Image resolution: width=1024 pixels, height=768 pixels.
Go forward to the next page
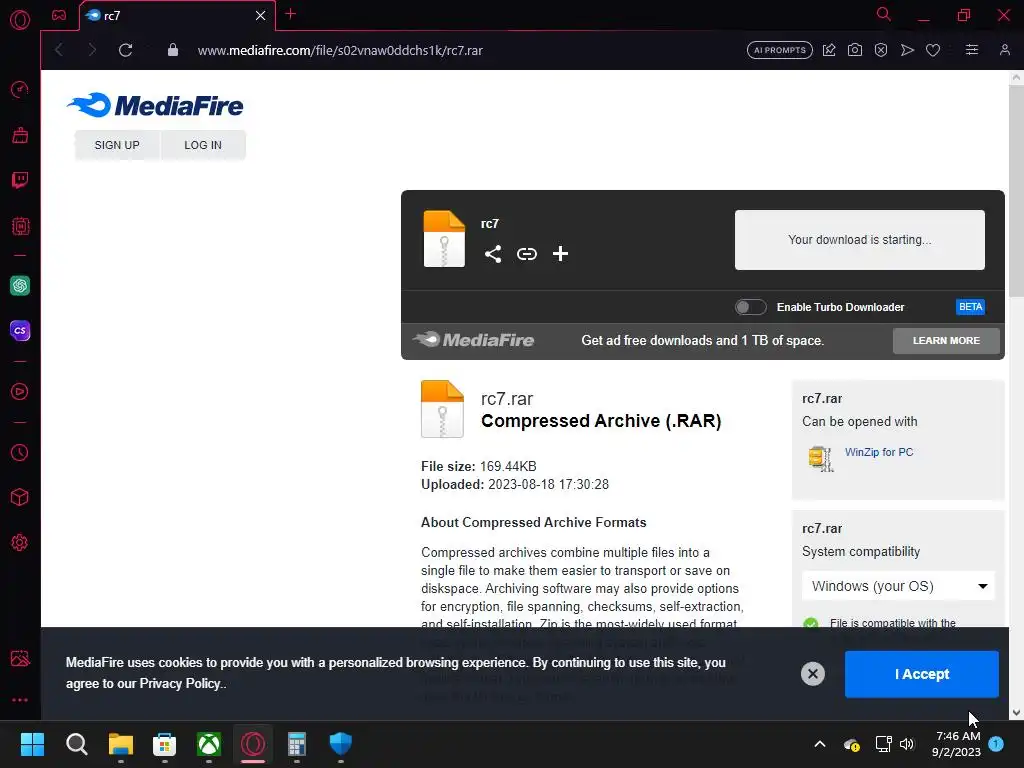point(92,50)
